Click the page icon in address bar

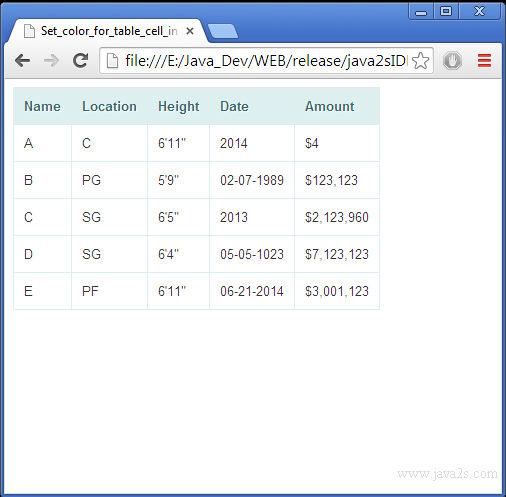click(x=112, y=61)
